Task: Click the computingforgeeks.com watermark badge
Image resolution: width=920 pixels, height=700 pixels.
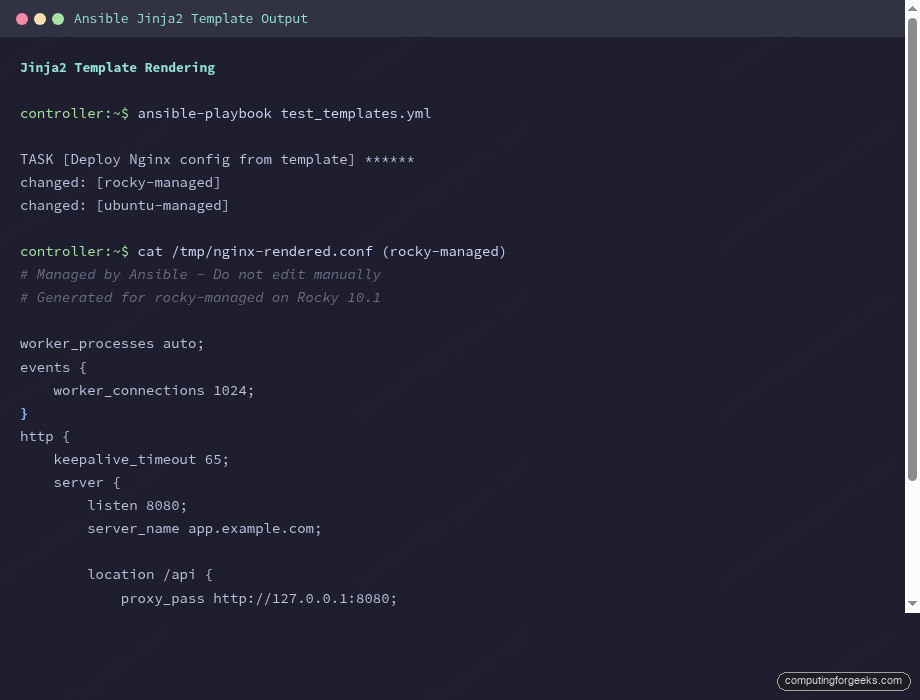Action: (843, 681)
